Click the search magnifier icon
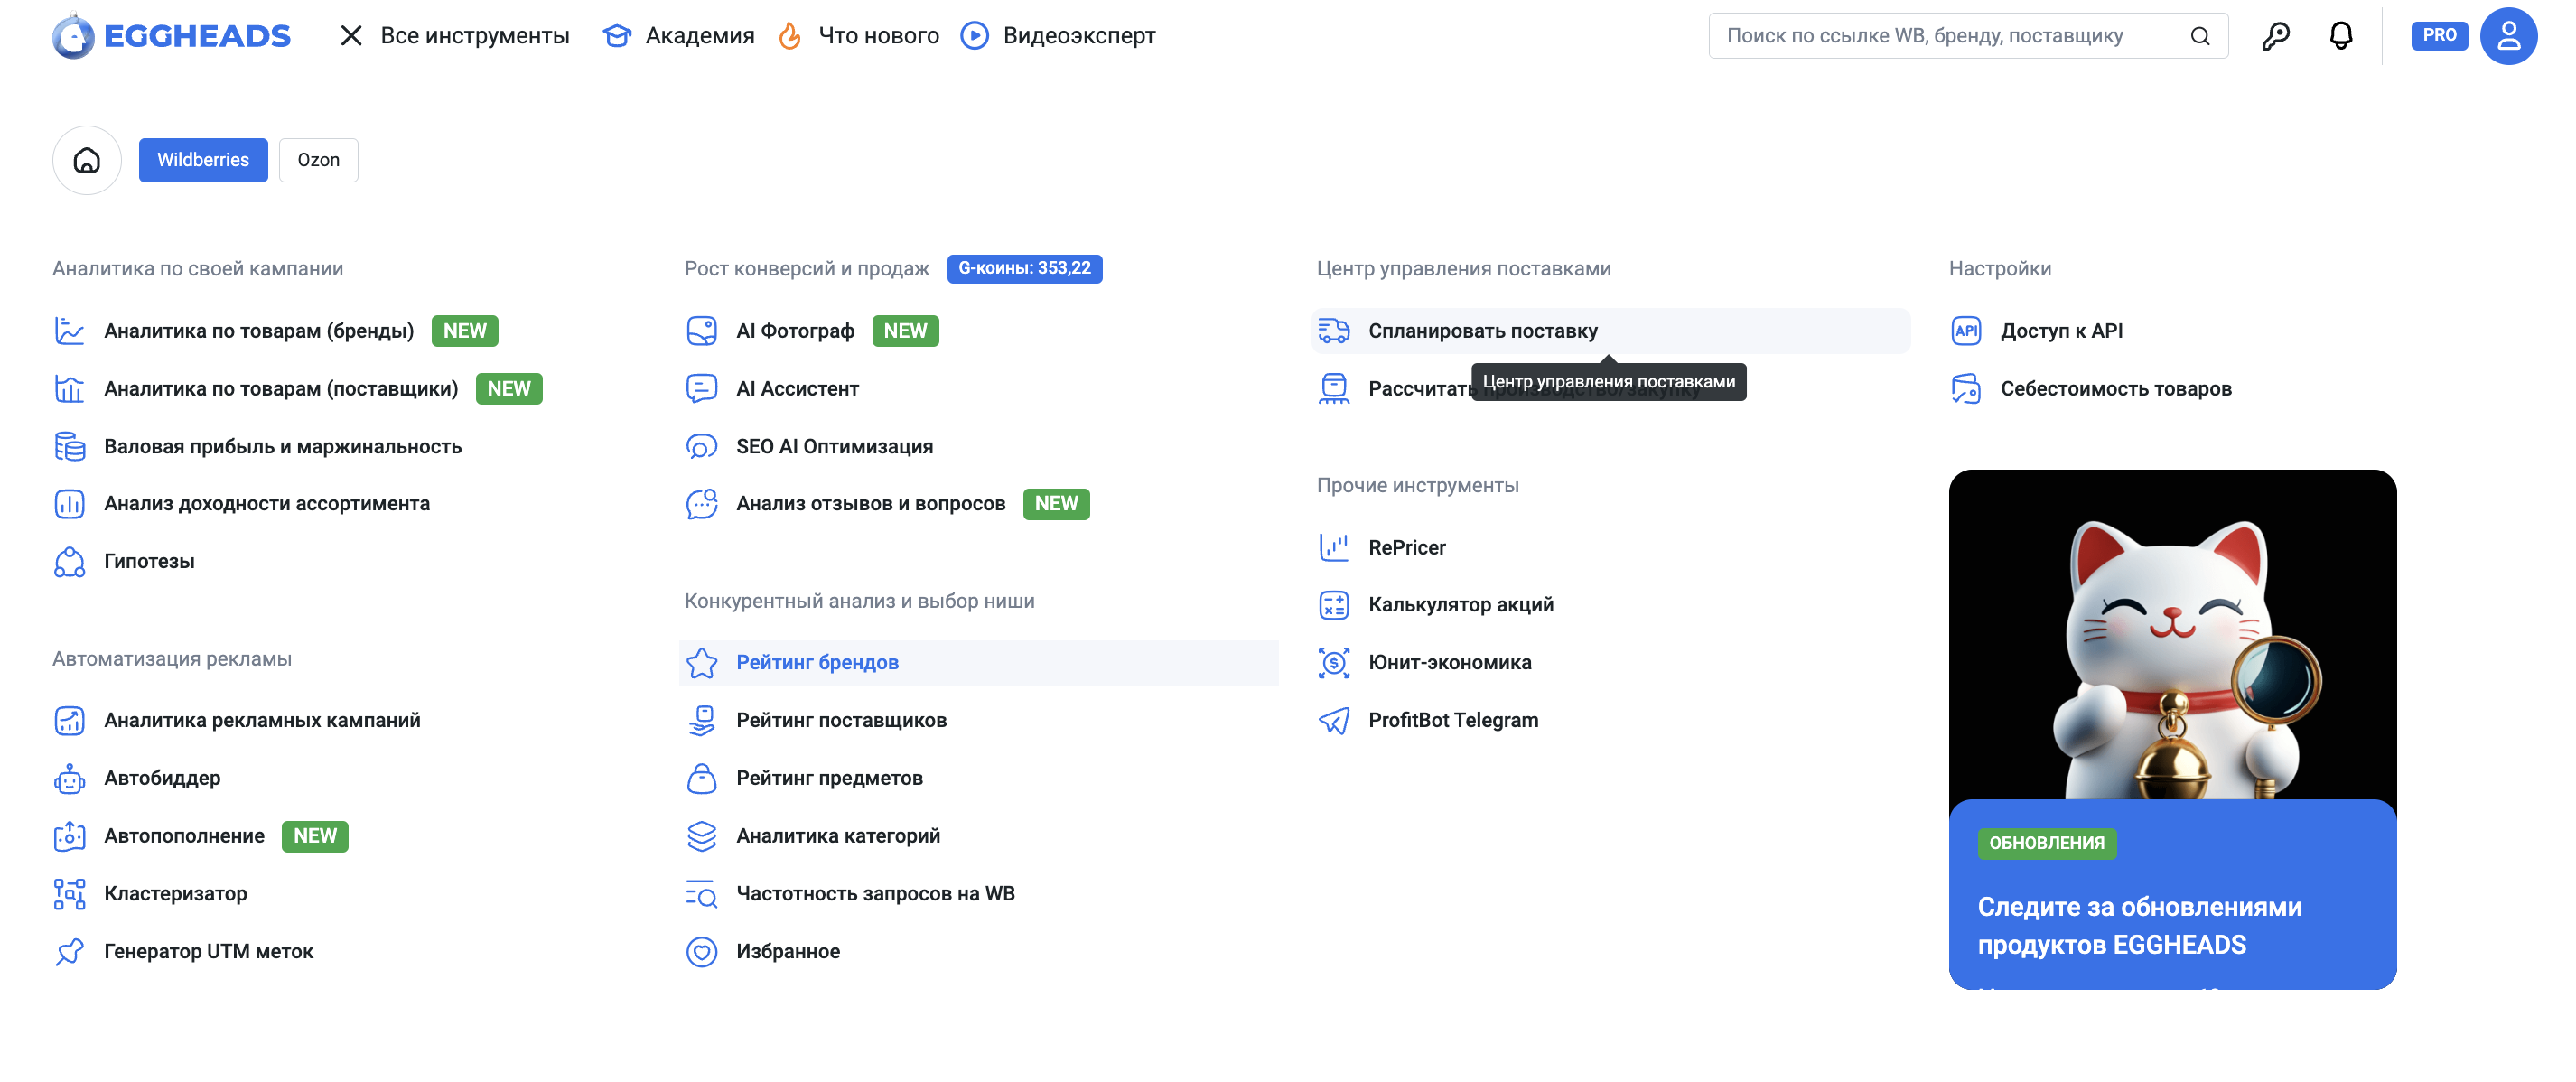The width and height of the screenshot is (2576, 1082). [2200, 36]
